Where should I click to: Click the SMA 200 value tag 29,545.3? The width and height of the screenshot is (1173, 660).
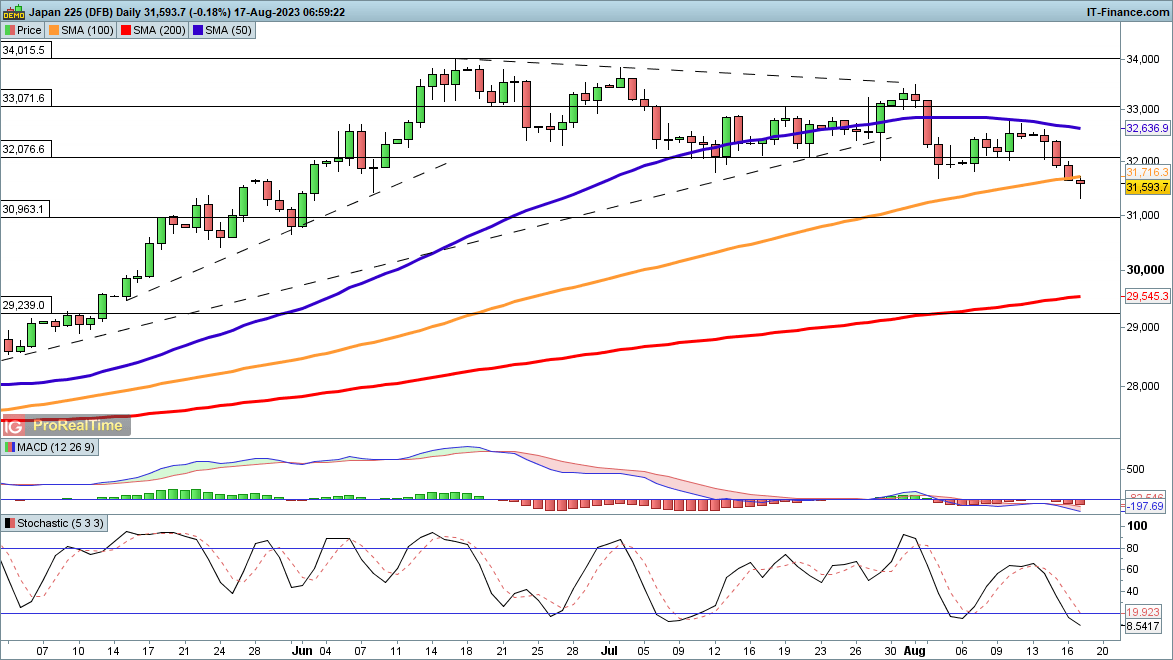coord(1147,296)
